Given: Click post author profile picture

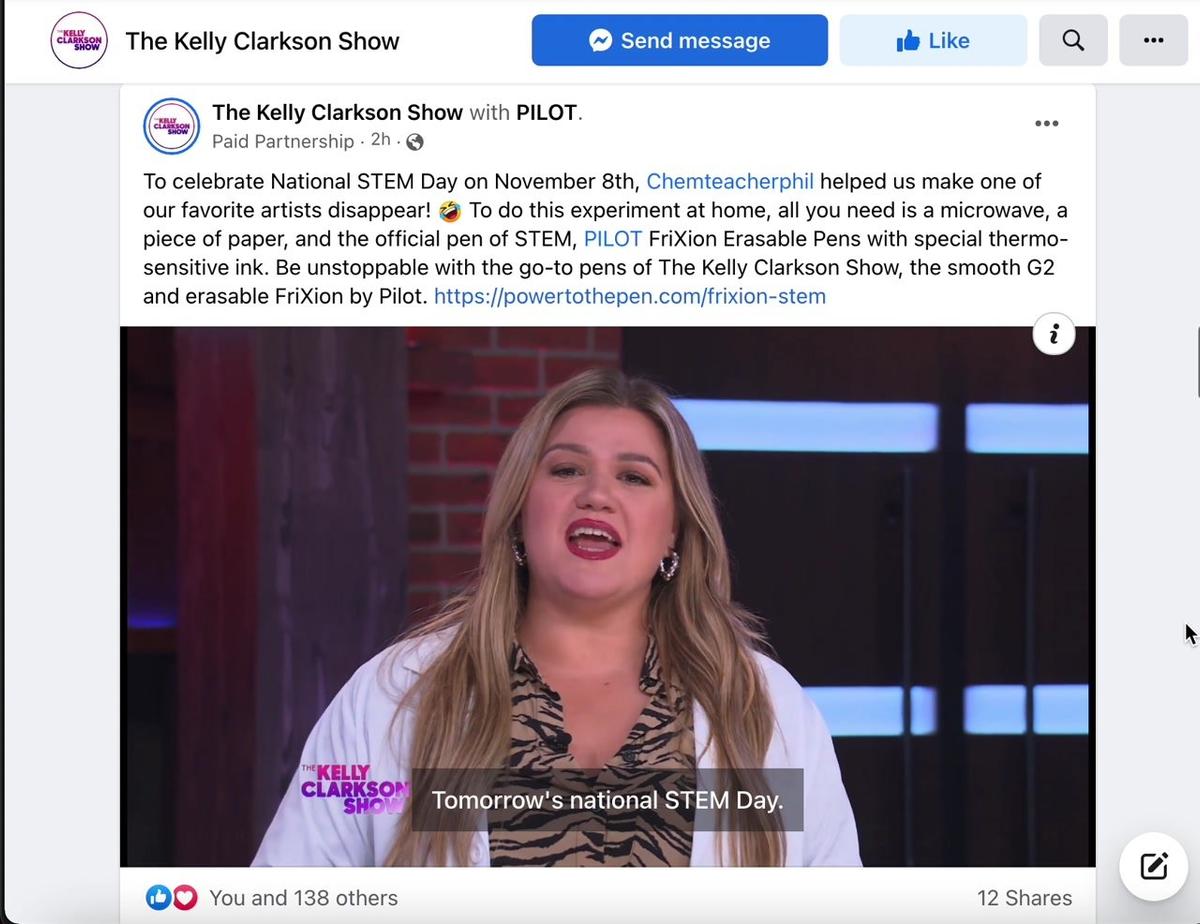Looking at the screenshot, I should [171, 126].
